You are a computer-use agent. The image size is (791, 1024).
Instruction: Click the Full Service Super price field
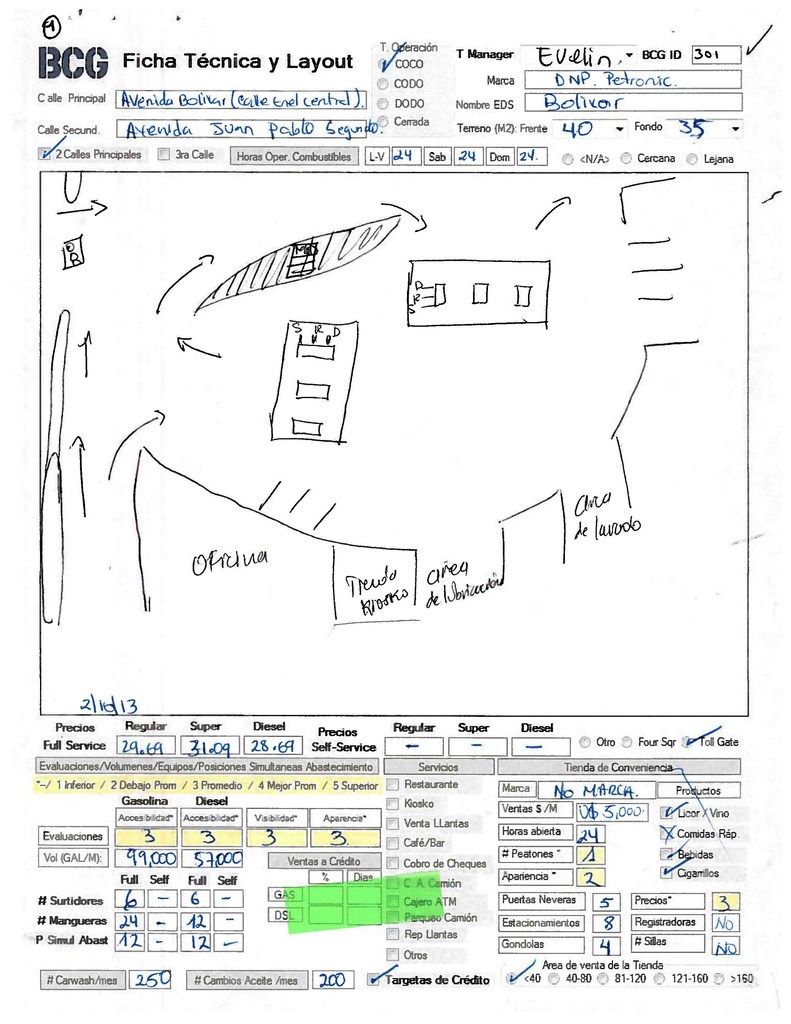[x=210, y=746]
